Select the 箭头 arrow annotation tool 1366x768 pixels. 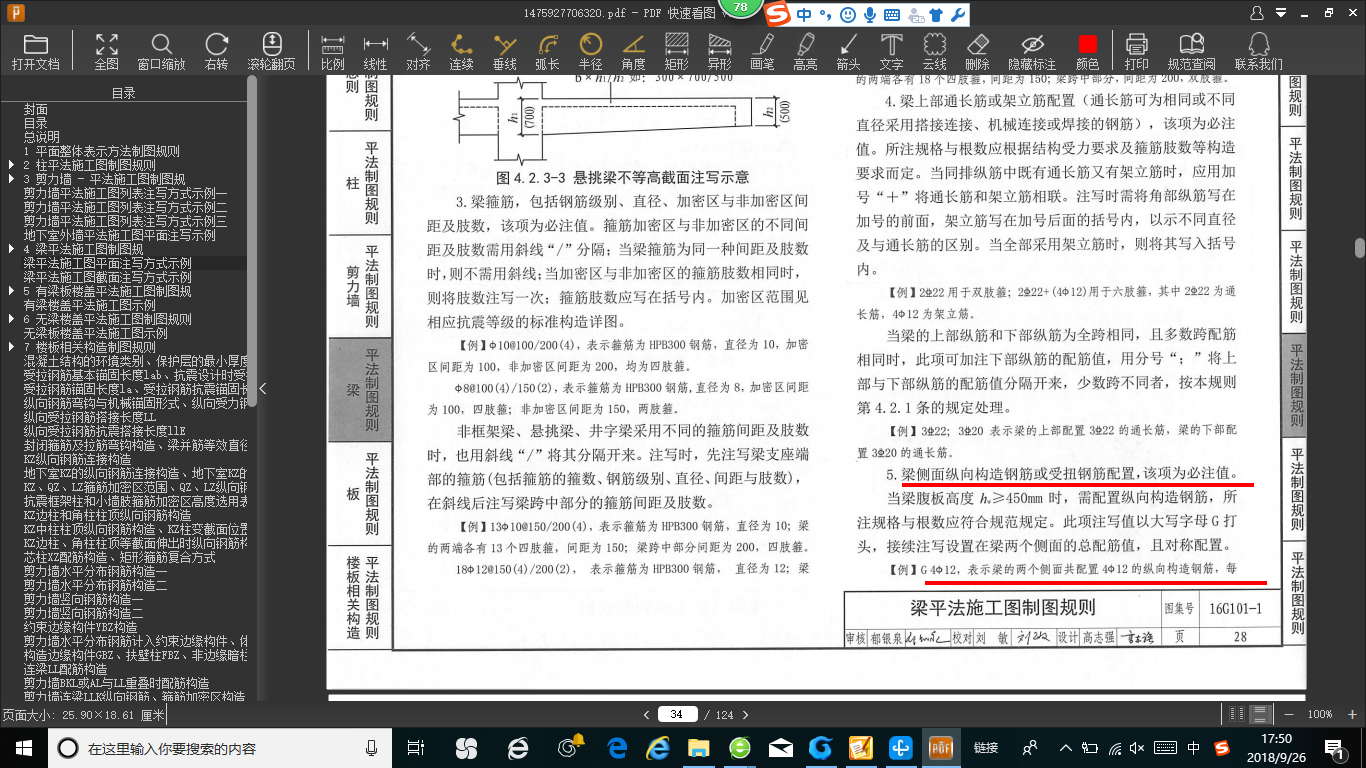[x=848, y=51]
